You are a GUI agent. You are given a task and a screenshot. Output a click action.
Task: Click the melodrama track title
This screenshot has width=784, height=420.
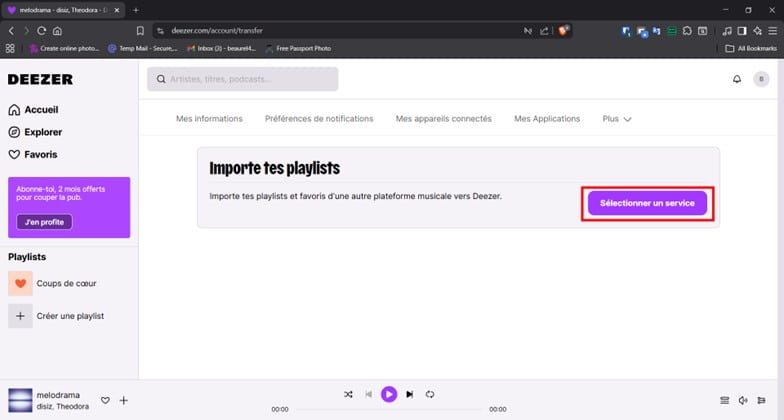58,395
